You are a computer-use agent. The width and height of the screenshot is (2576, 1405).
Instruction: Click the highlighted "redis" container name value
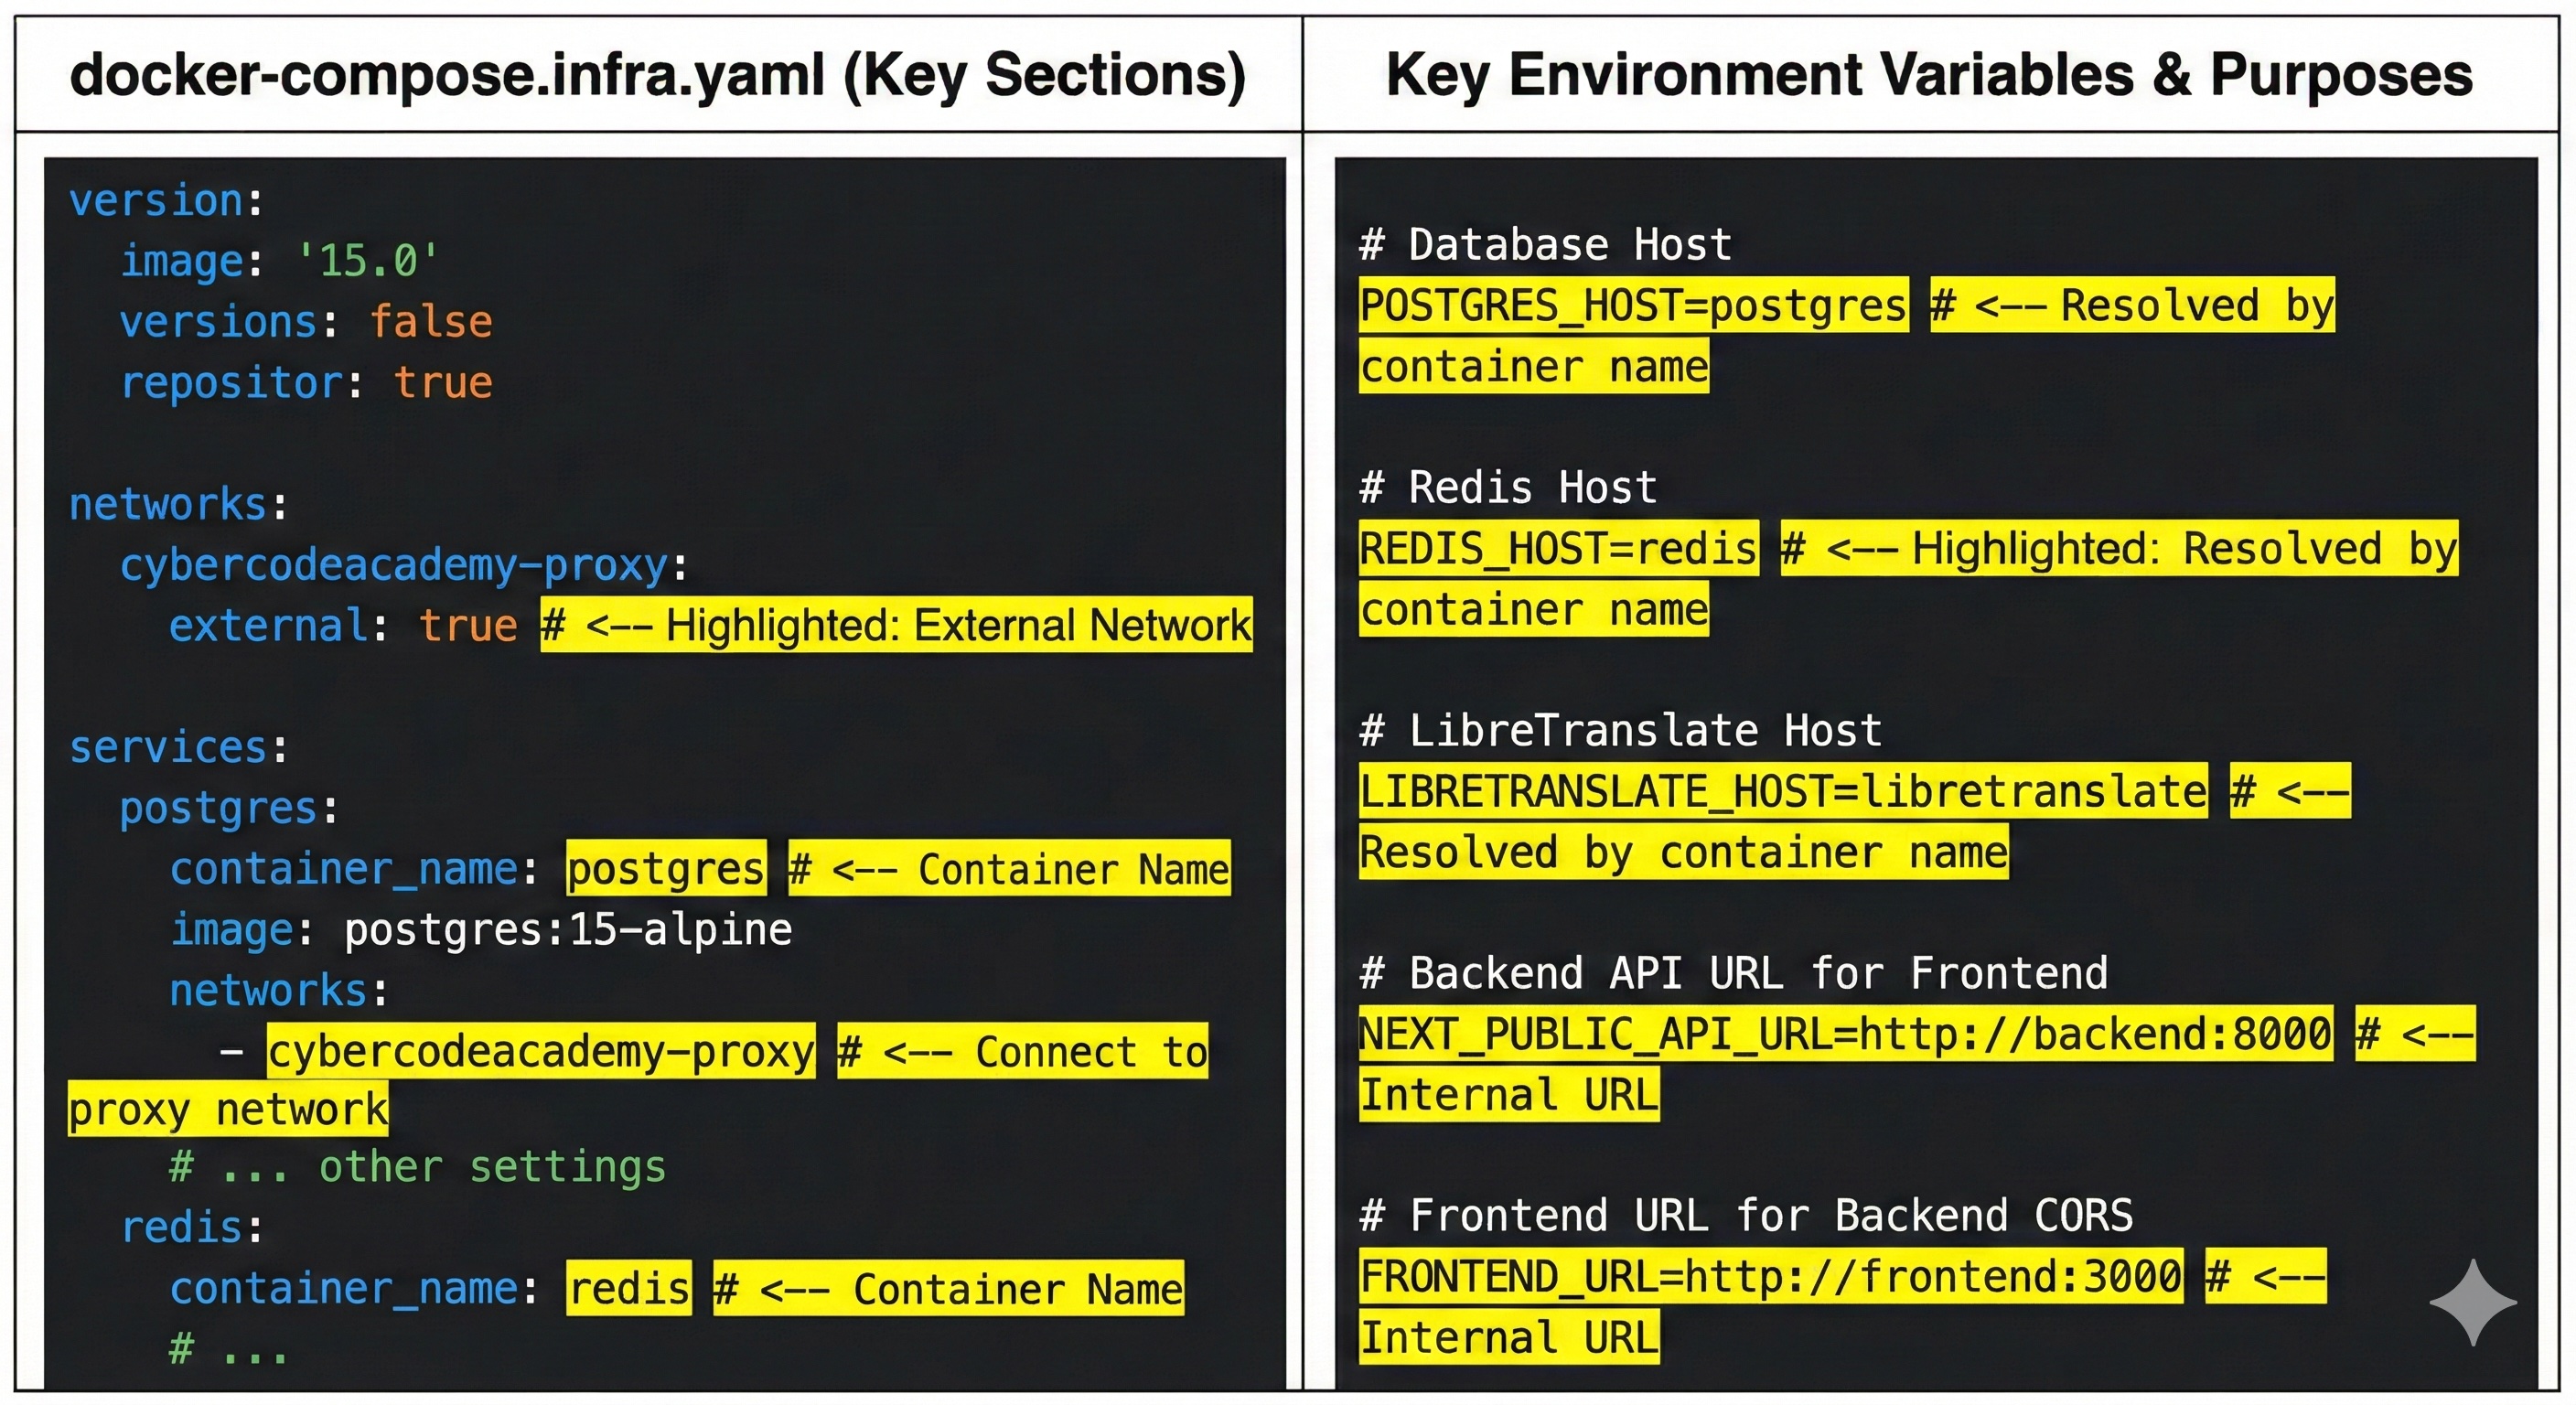pos(629,1288)
